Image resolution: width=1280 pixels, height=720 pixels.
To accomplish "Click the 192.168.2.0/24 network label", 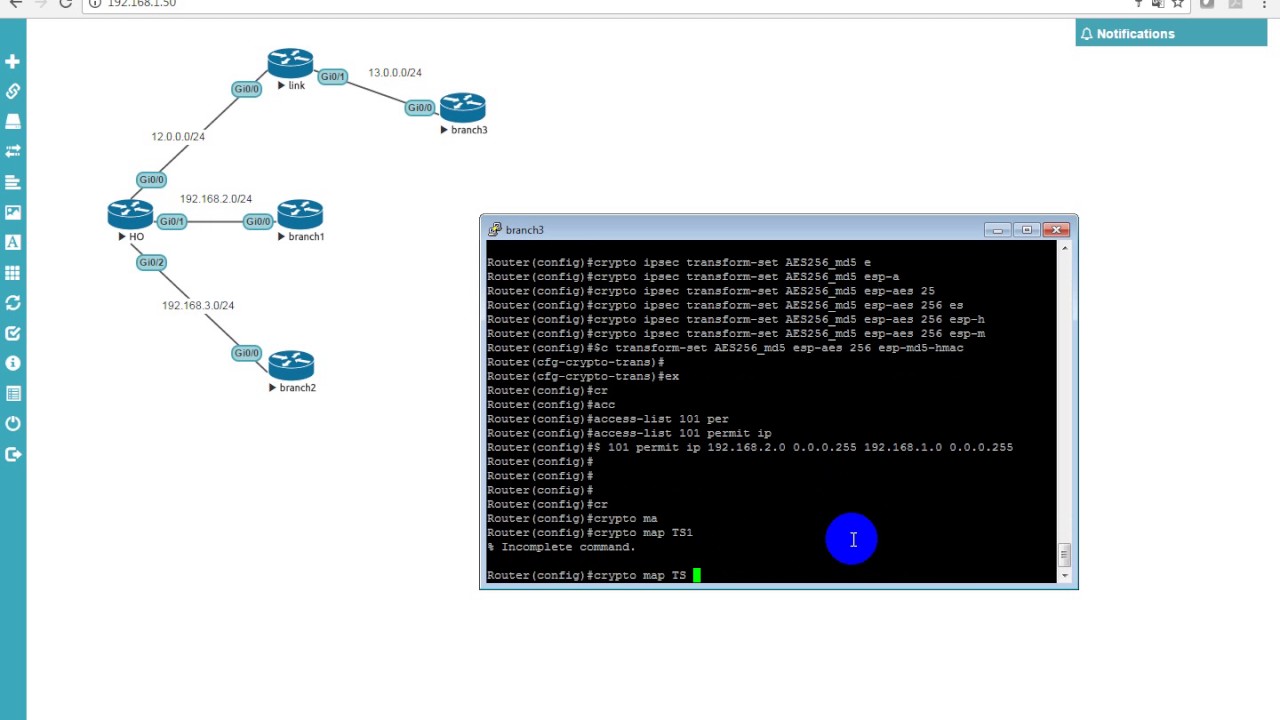I will click(216, 199).
